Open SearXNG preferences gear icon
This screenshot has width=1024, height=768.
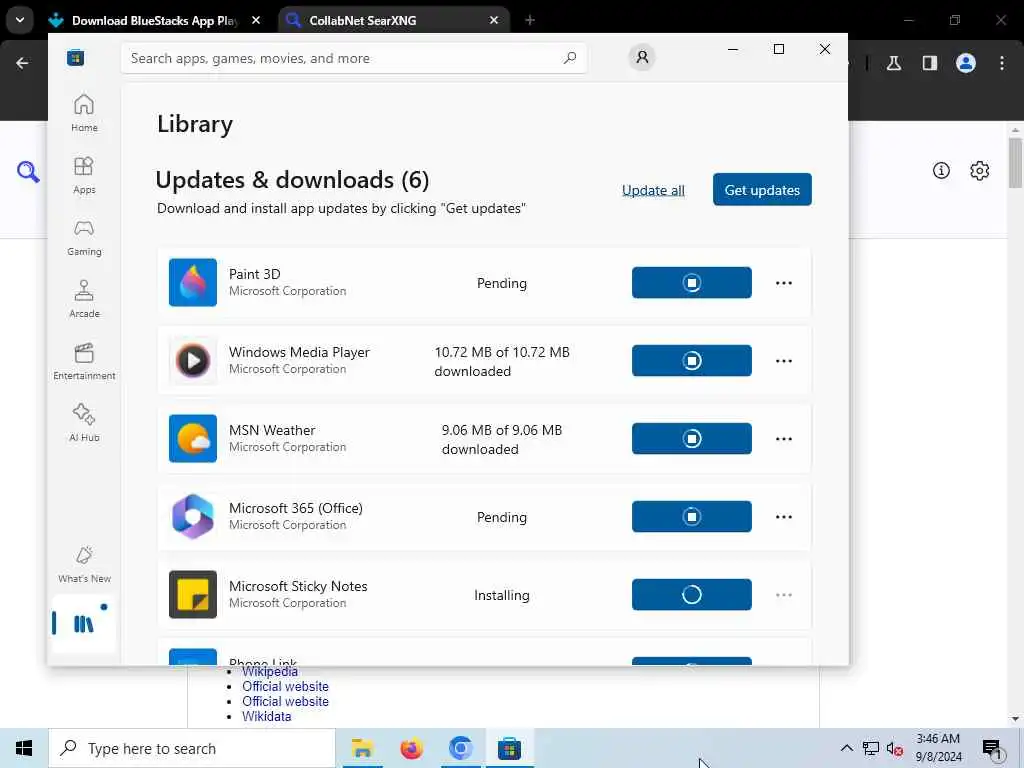coord(980,170)
